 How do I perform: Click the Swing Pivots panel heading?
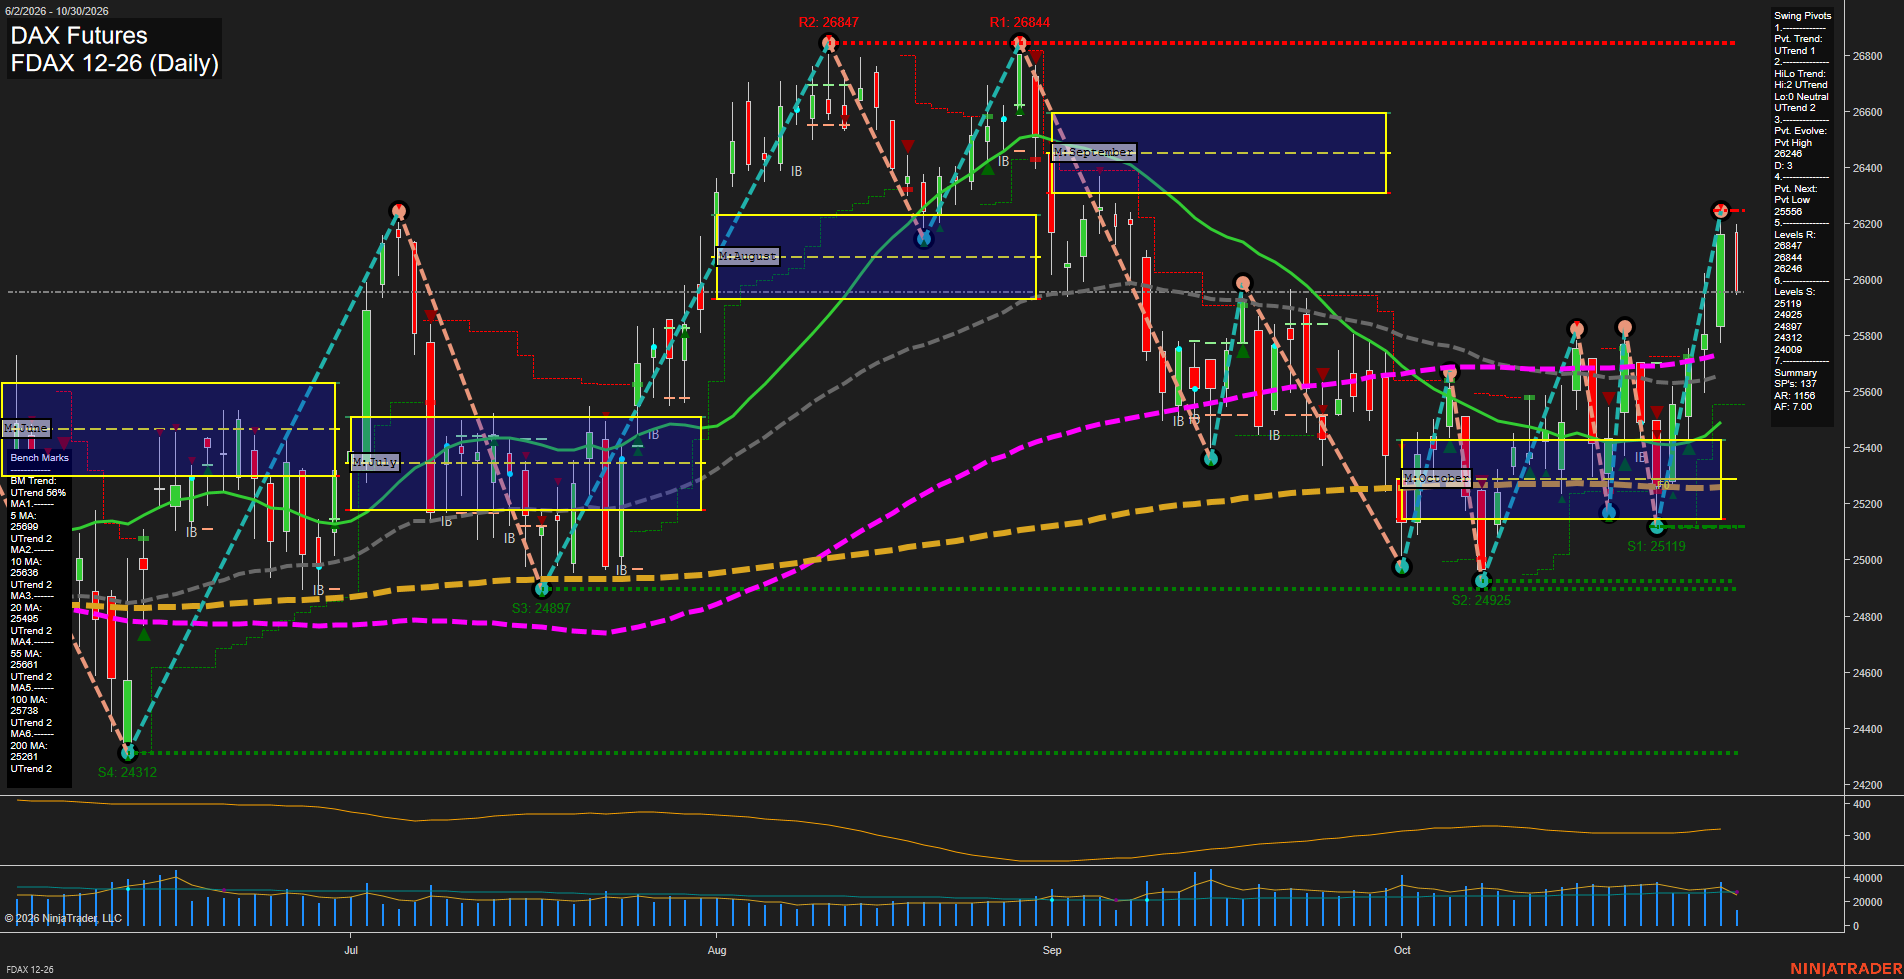1803,16
